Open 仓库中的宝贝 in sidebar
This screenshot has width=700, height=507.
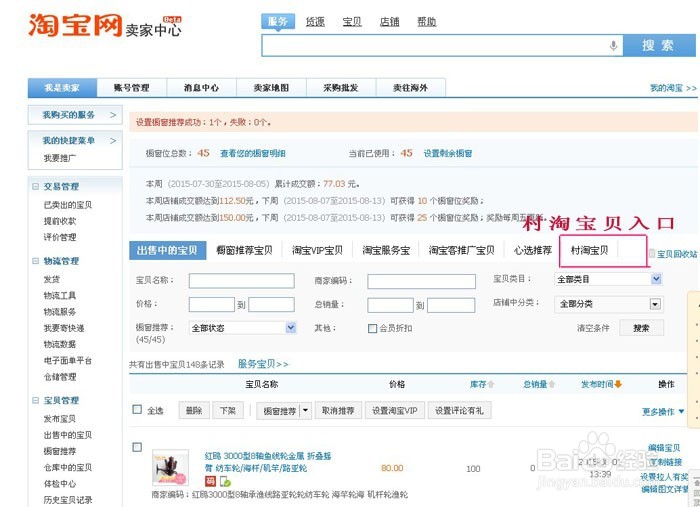68,467
